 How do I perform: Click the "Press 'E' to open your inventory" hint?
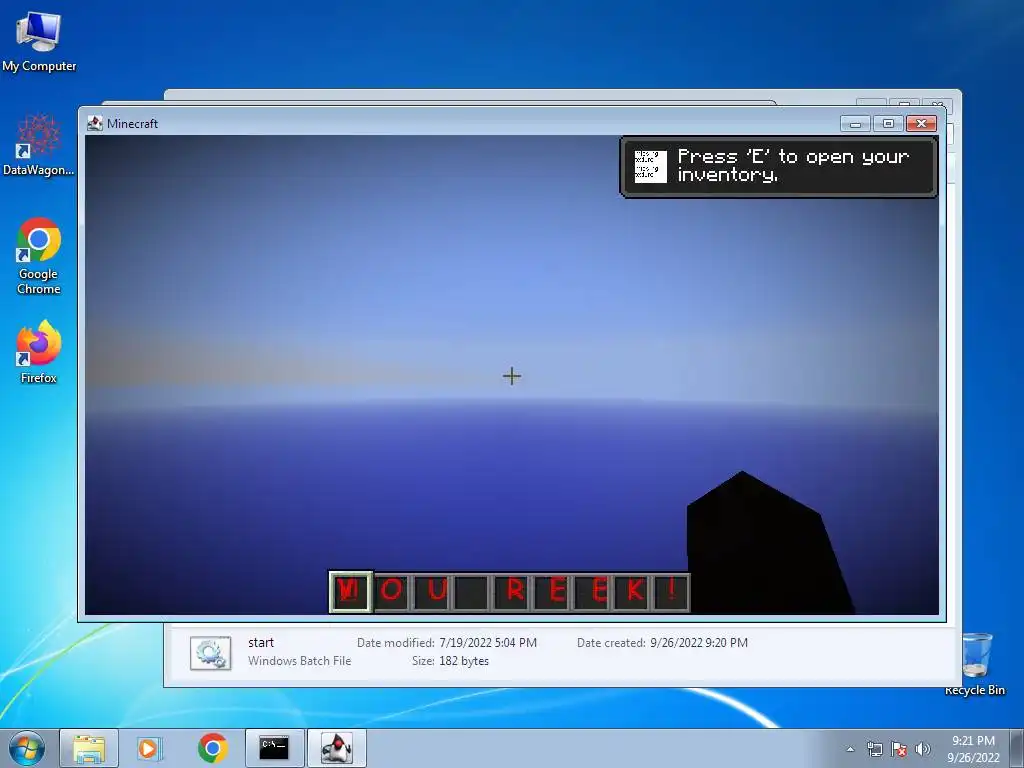pos(793,165)
